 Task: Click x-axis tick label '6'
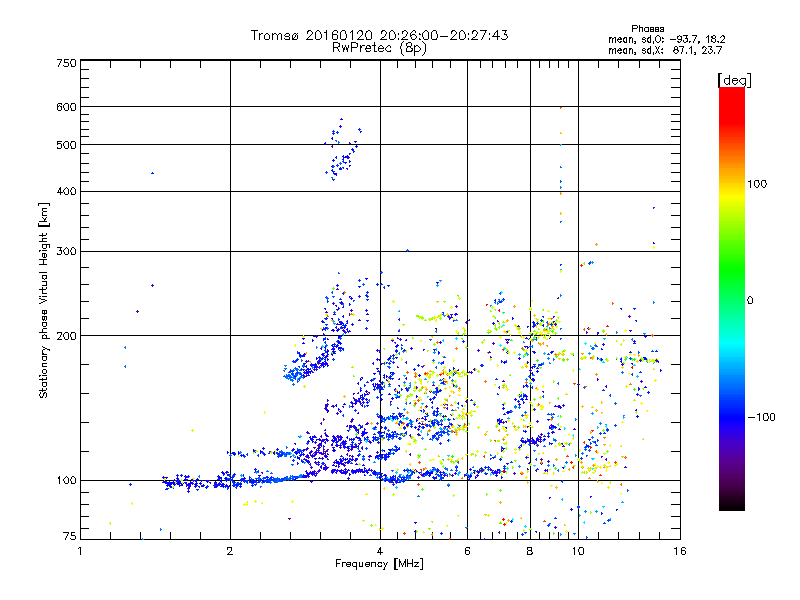[x=467, y=551]
